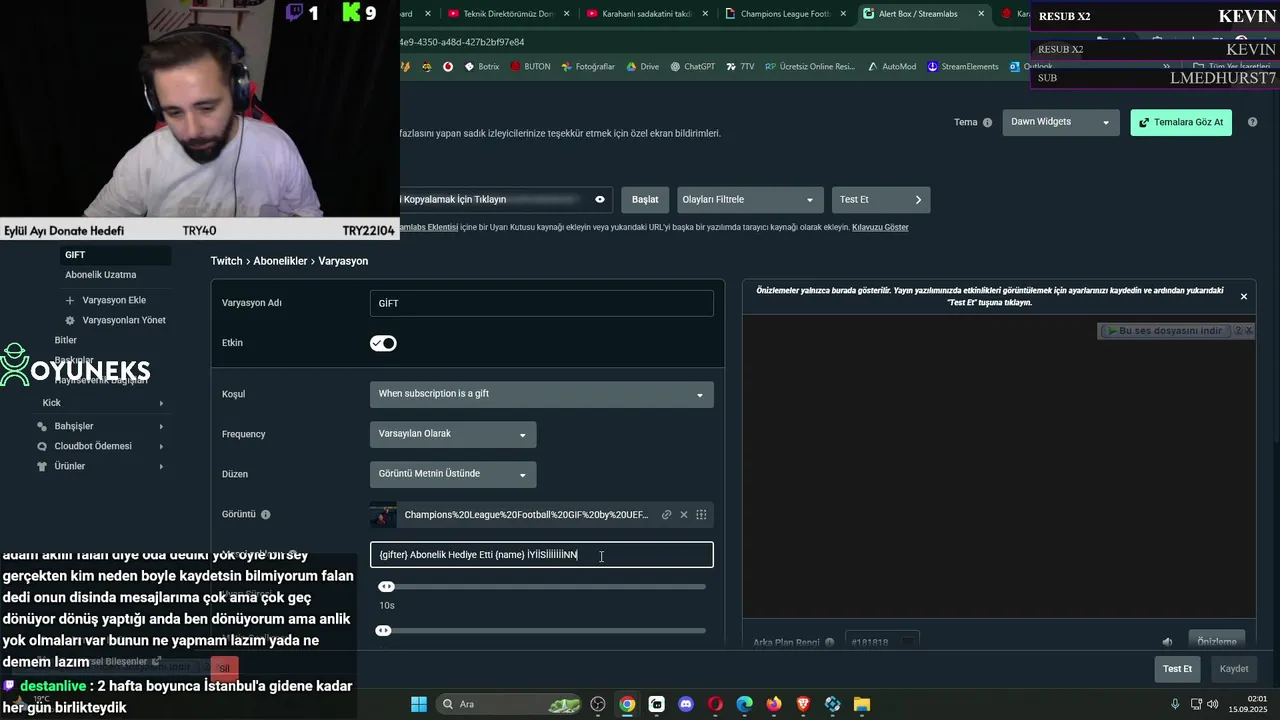Click the Kaydet button
The width and height of the screenshot is (1280, 720).
pos(1234,669)
